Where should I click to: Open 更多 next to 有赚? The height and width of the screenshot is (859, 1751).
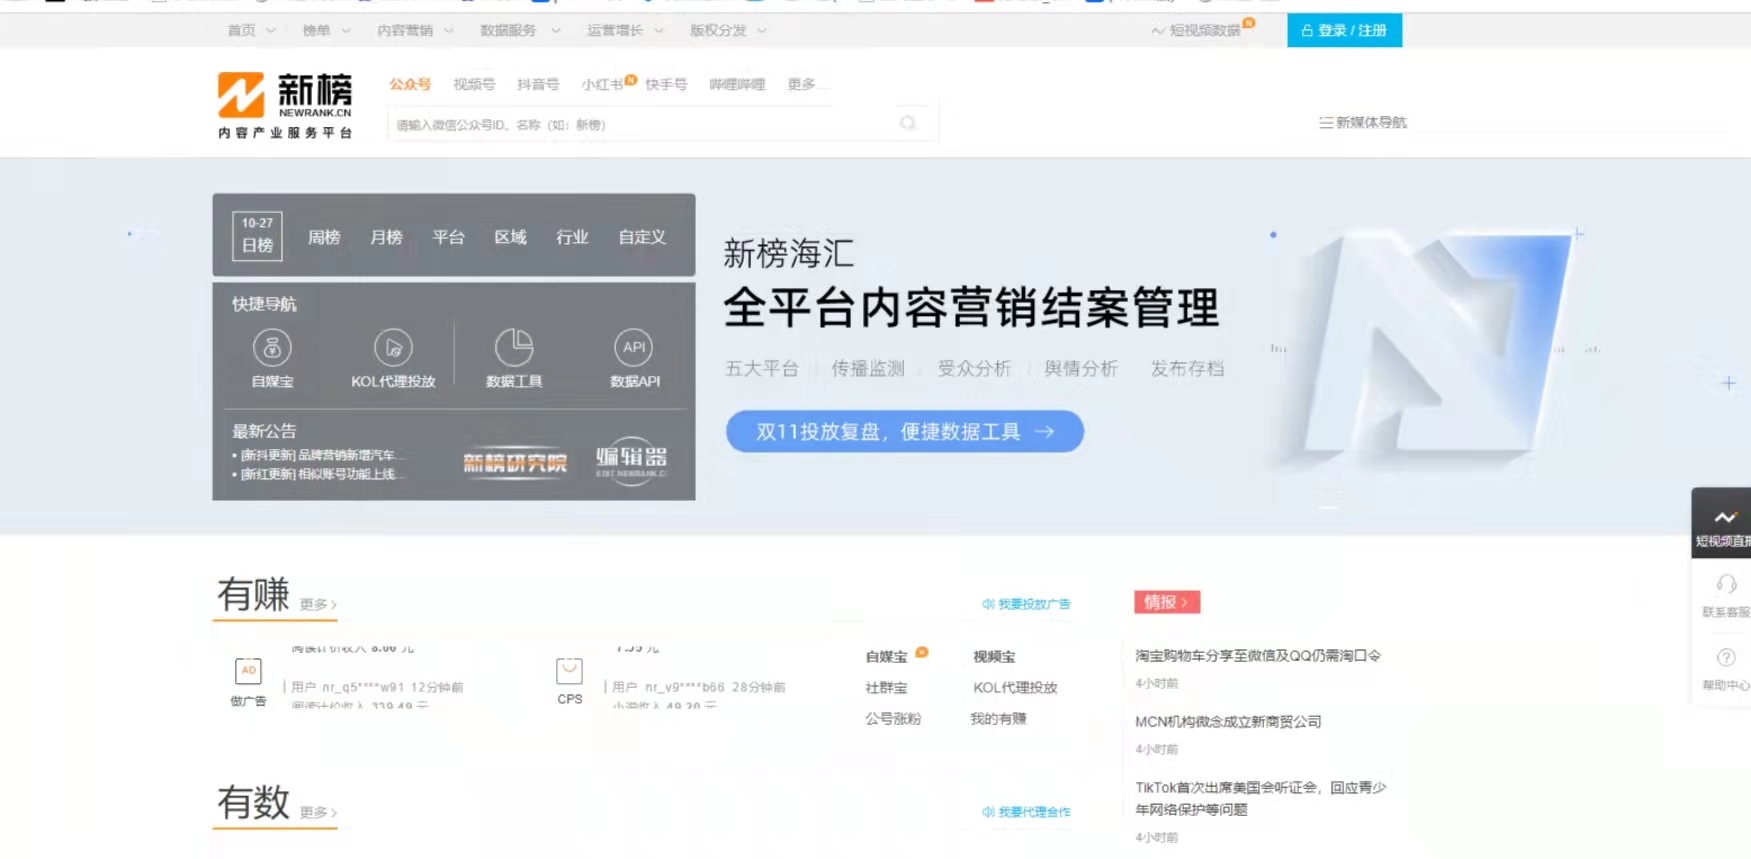(x=318, y=605)
